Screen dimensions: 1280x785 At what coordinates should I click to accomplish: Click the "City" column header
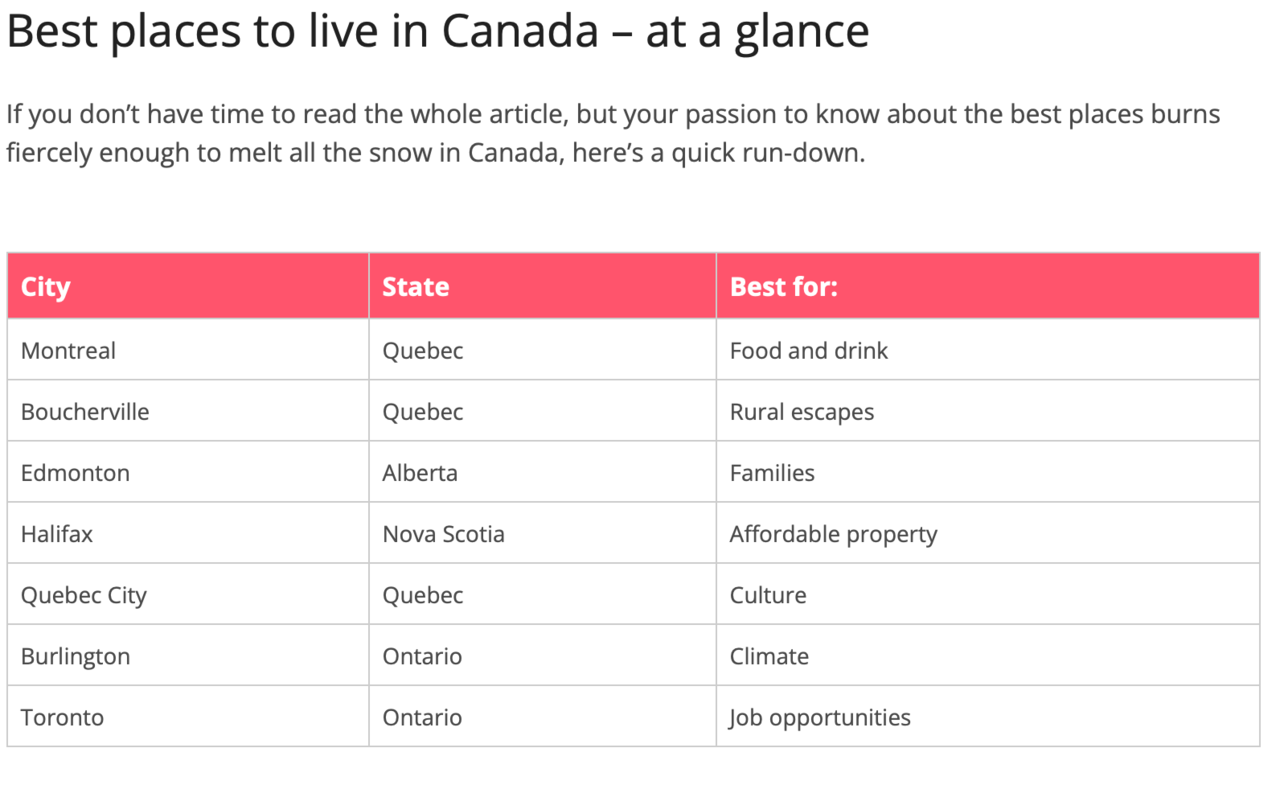tap(46, 287)
